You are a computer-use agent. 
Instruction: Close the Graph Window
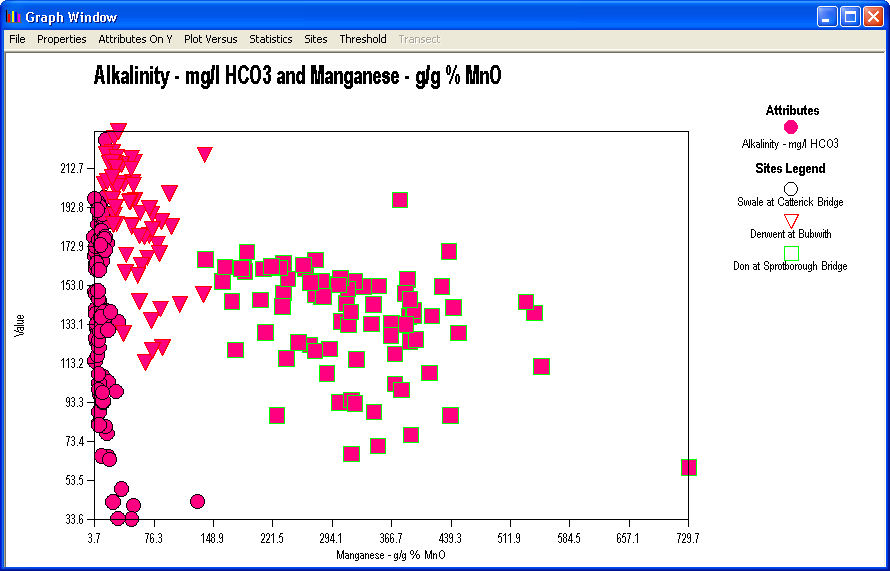pyautogui.click(x=873, y=16)
